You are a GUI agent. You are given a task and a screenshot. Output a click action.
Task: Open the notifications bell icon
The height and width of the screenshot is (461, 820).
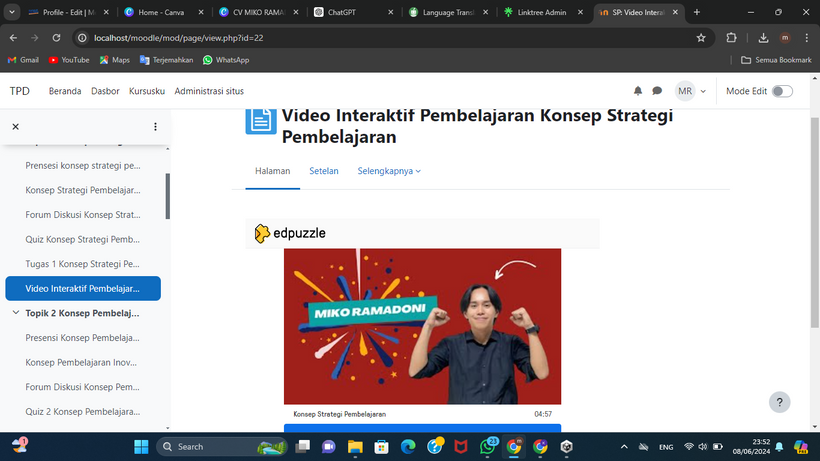tap(639, 91)
